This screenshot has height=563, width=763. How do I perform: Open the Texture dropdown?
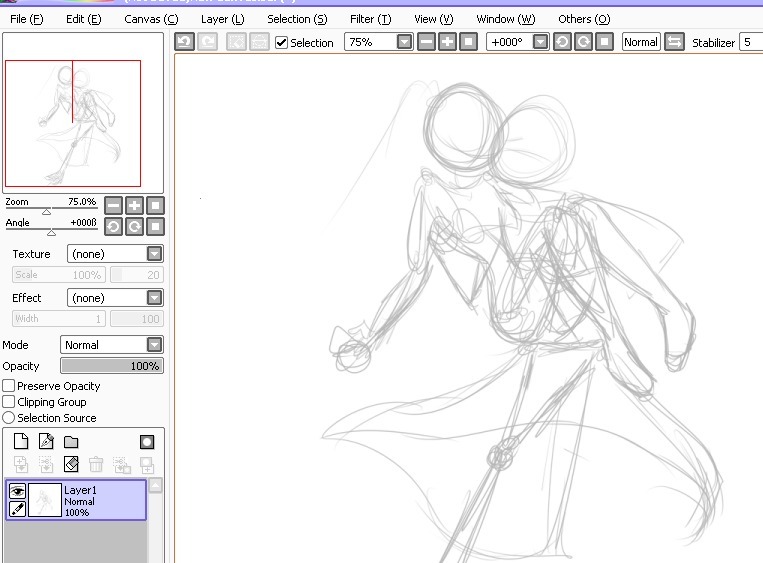[154, 254]
